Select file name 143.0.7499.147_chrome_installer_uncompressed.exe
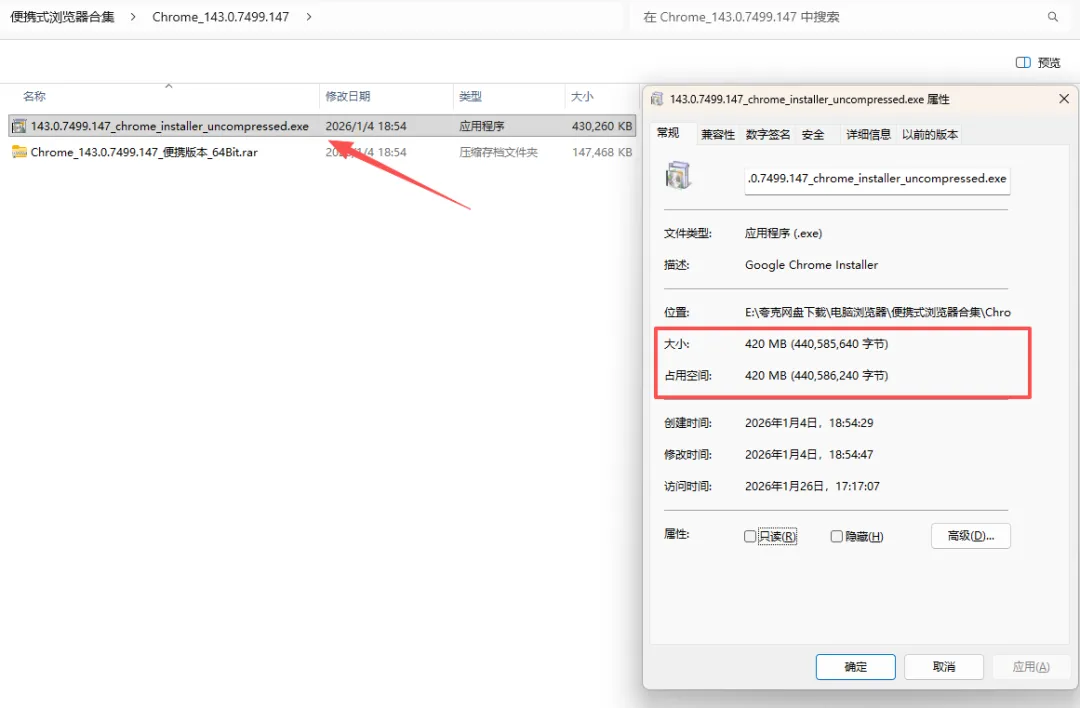Image resolution: width=1080 pixels, height=708 pixels. pyautogui.click(x=169, y=126)
